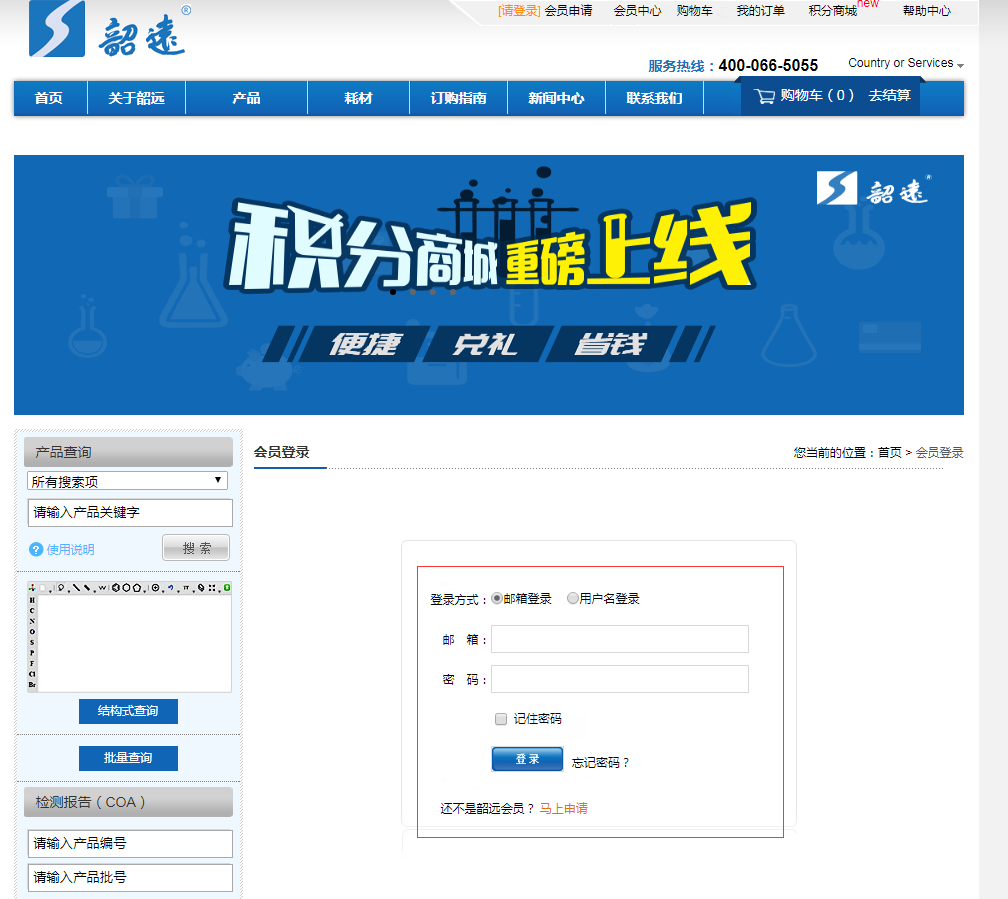Click the 结构式查询 button
The image size is (1008, 899).
128,711
